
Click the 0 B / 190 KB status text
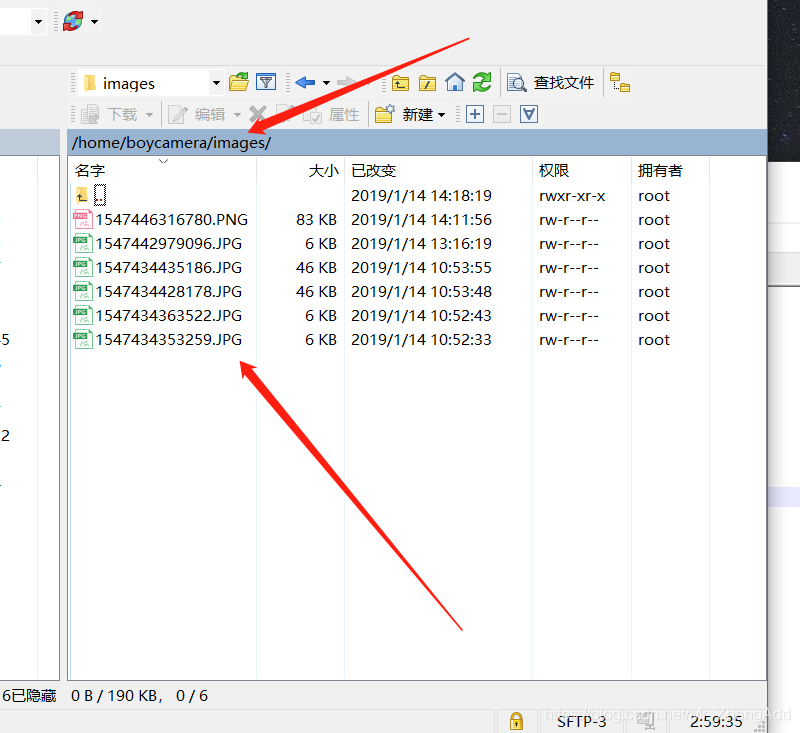pos(116,695)
